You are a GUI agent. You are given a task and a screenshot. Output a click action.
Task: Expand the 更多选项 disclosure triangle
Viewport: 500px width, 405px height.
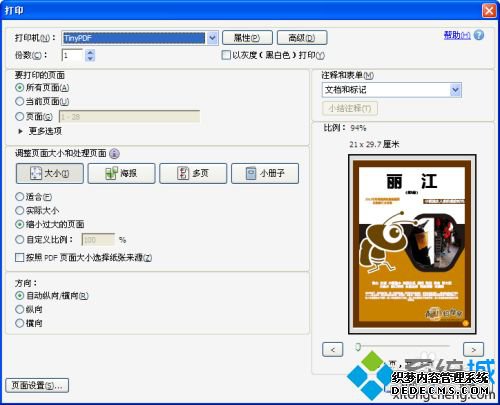click(20, 131)
